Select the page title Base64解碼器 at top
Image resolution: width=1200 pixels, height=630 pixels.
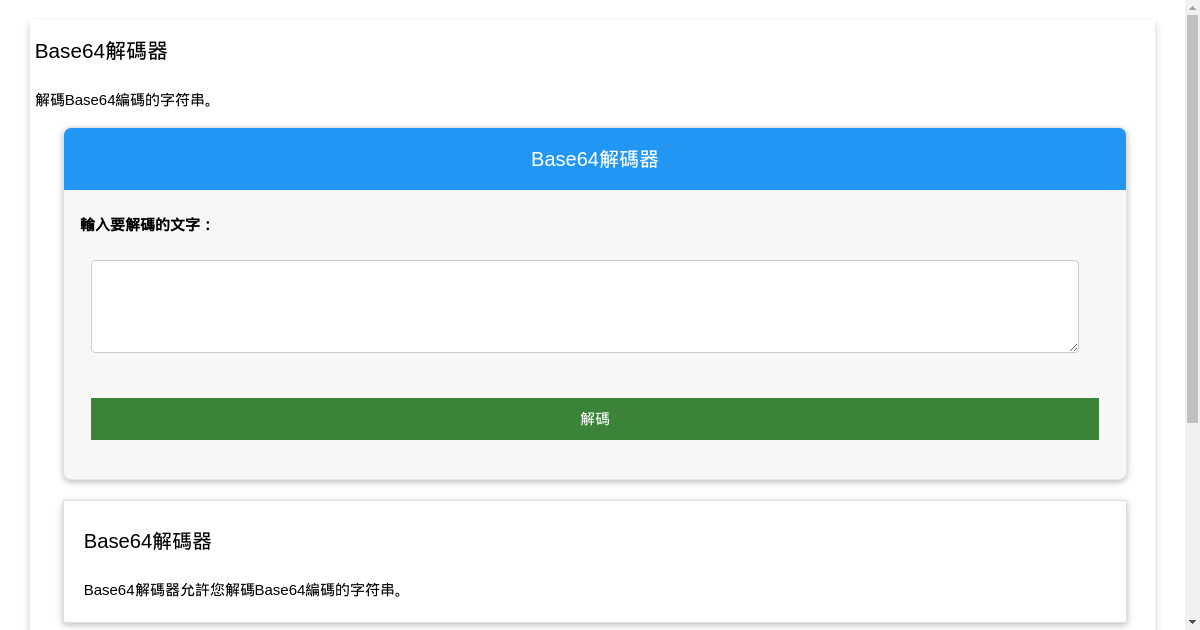[101, 51]
